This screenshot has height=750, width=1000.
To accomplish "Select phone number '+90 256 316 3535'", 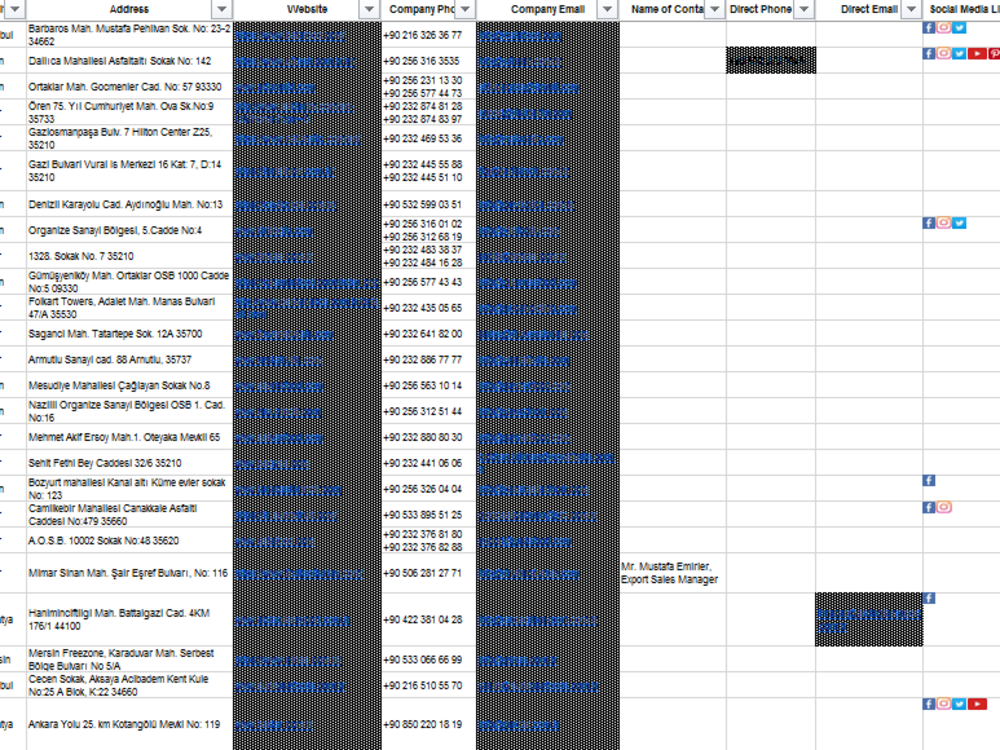I will point(421,61).
